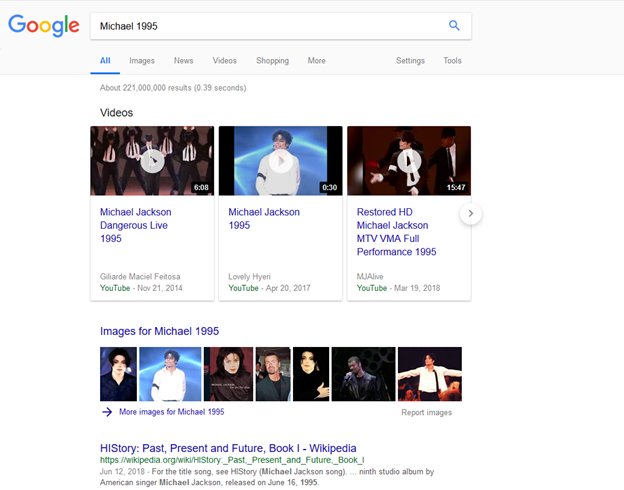Click uploader name Lovely Hyeri
Viewport: 624px width, 490px height.
click(x=250, y=277)
